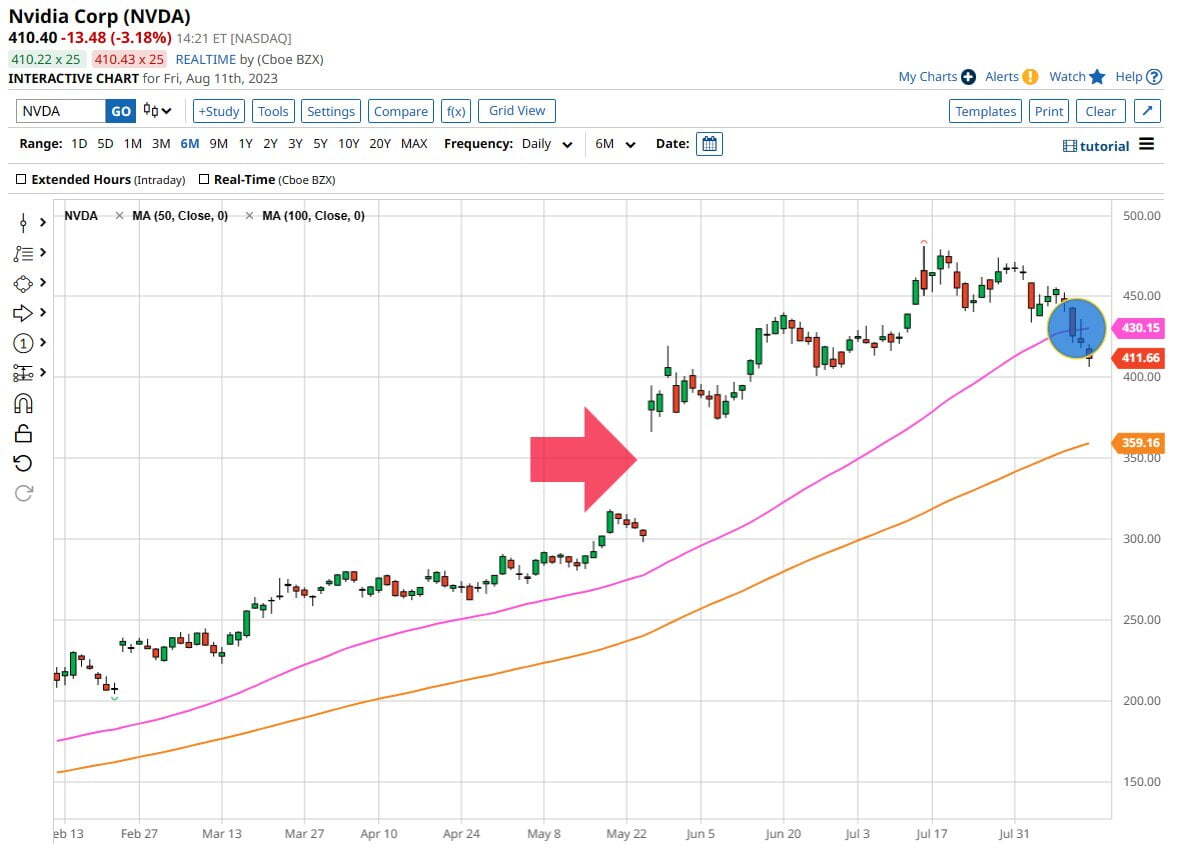Select the 6M range
The image size is (1181, 857).
click(190, 144)
